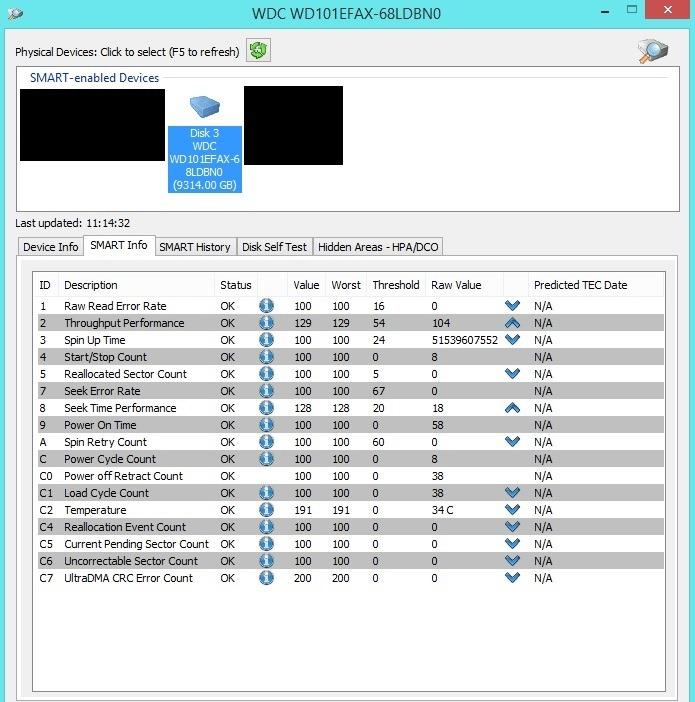Click up chevron on Throughput Performance row
This screenshot has width=695, height=702.
[x=512, y=323]
